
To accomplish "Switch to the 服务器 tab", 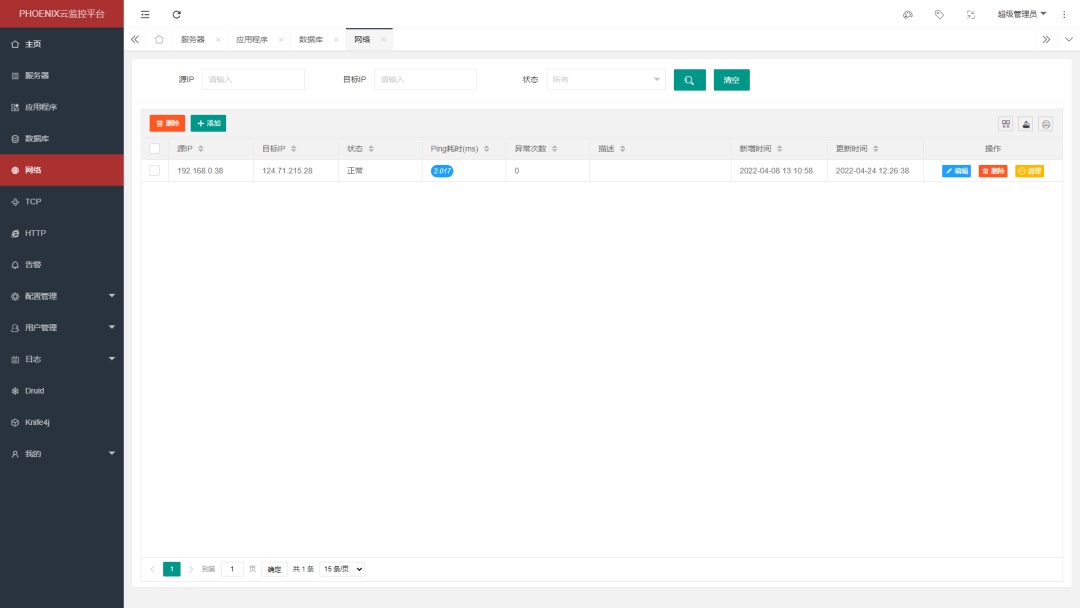I will click(x=193, y=40).
